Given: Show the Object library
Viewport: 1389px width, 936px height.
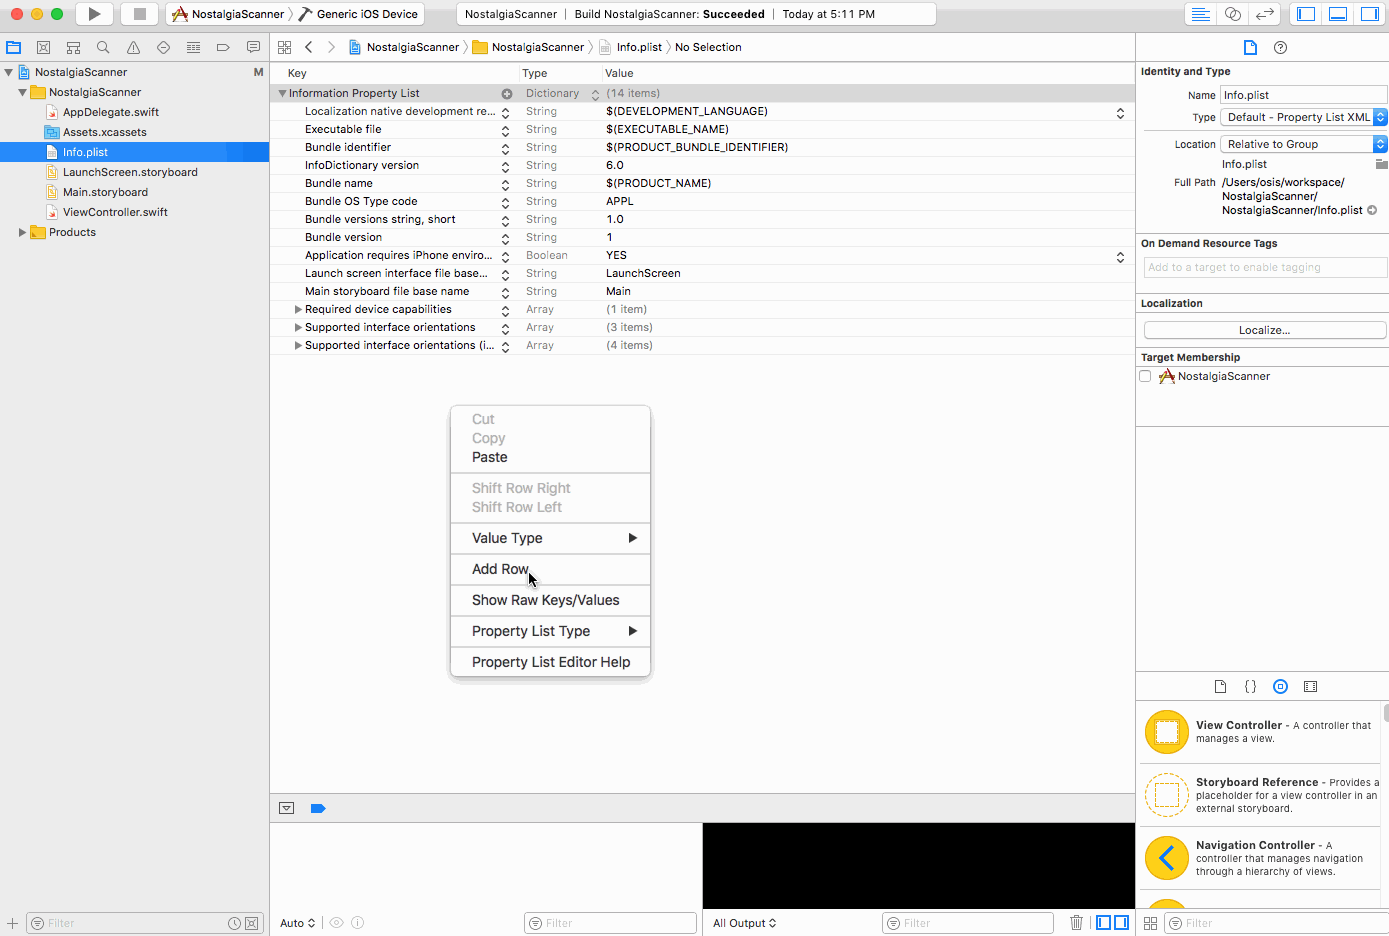Looking at the screenshot, I should 1280,686.
